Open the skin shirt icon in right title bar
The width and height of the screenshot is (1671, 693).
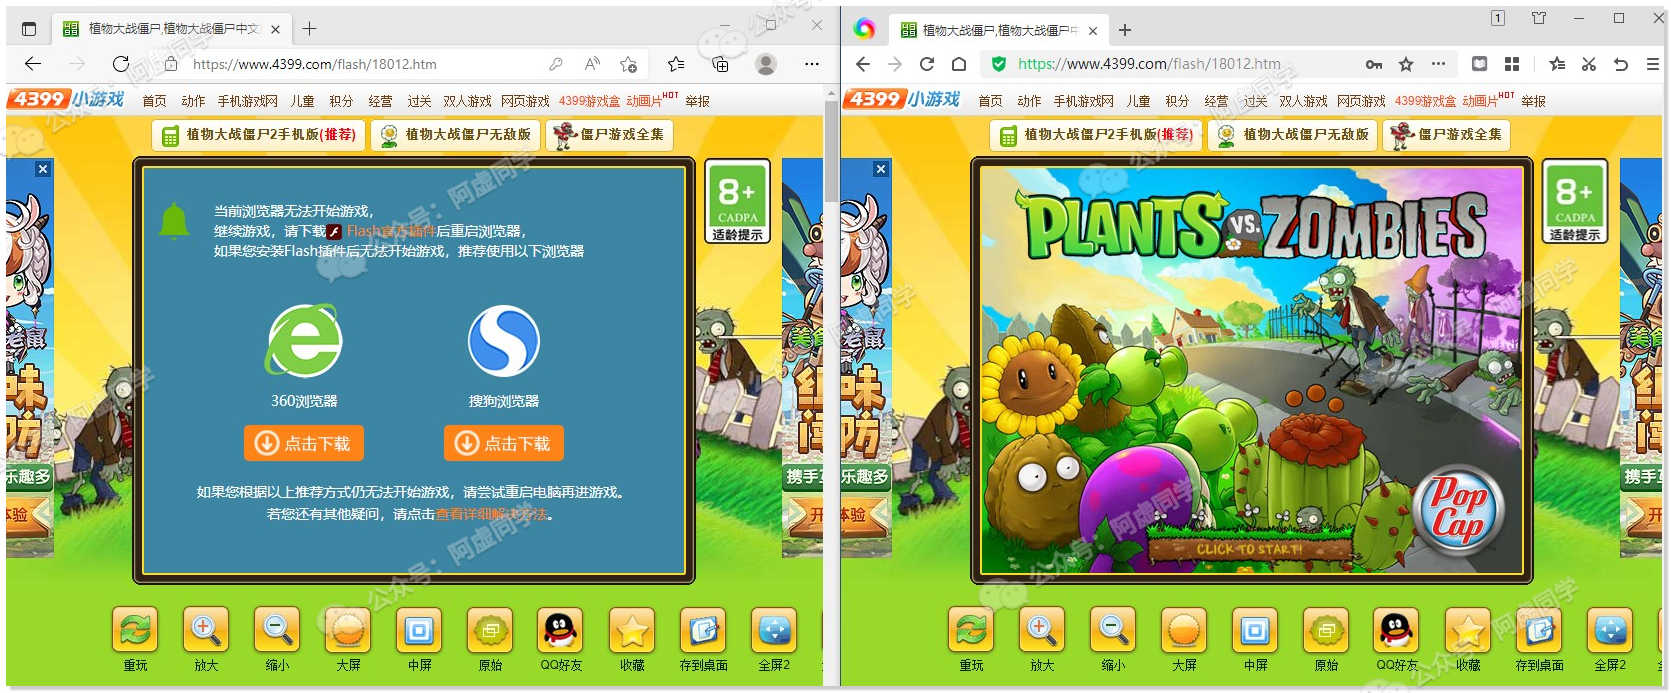1539,18
